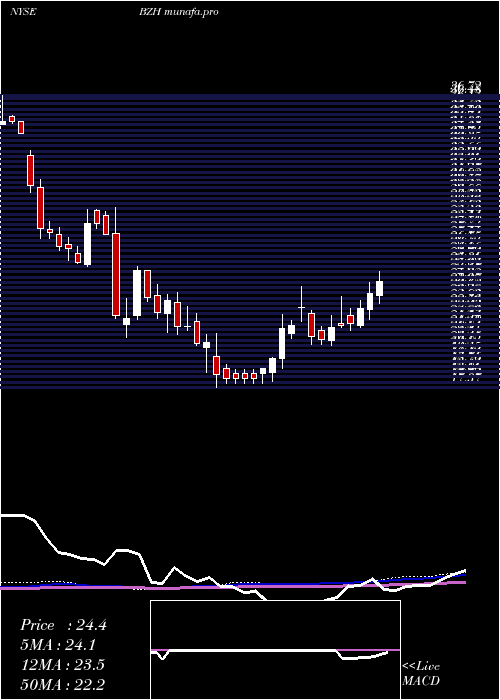
Task: Click the NYSE exchange label
Action: click(x=23, y=12)
